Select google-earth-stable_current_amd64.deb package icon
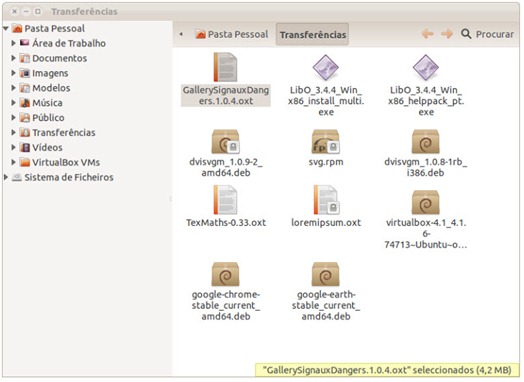 pyautogui.click(x=325, y=274)
